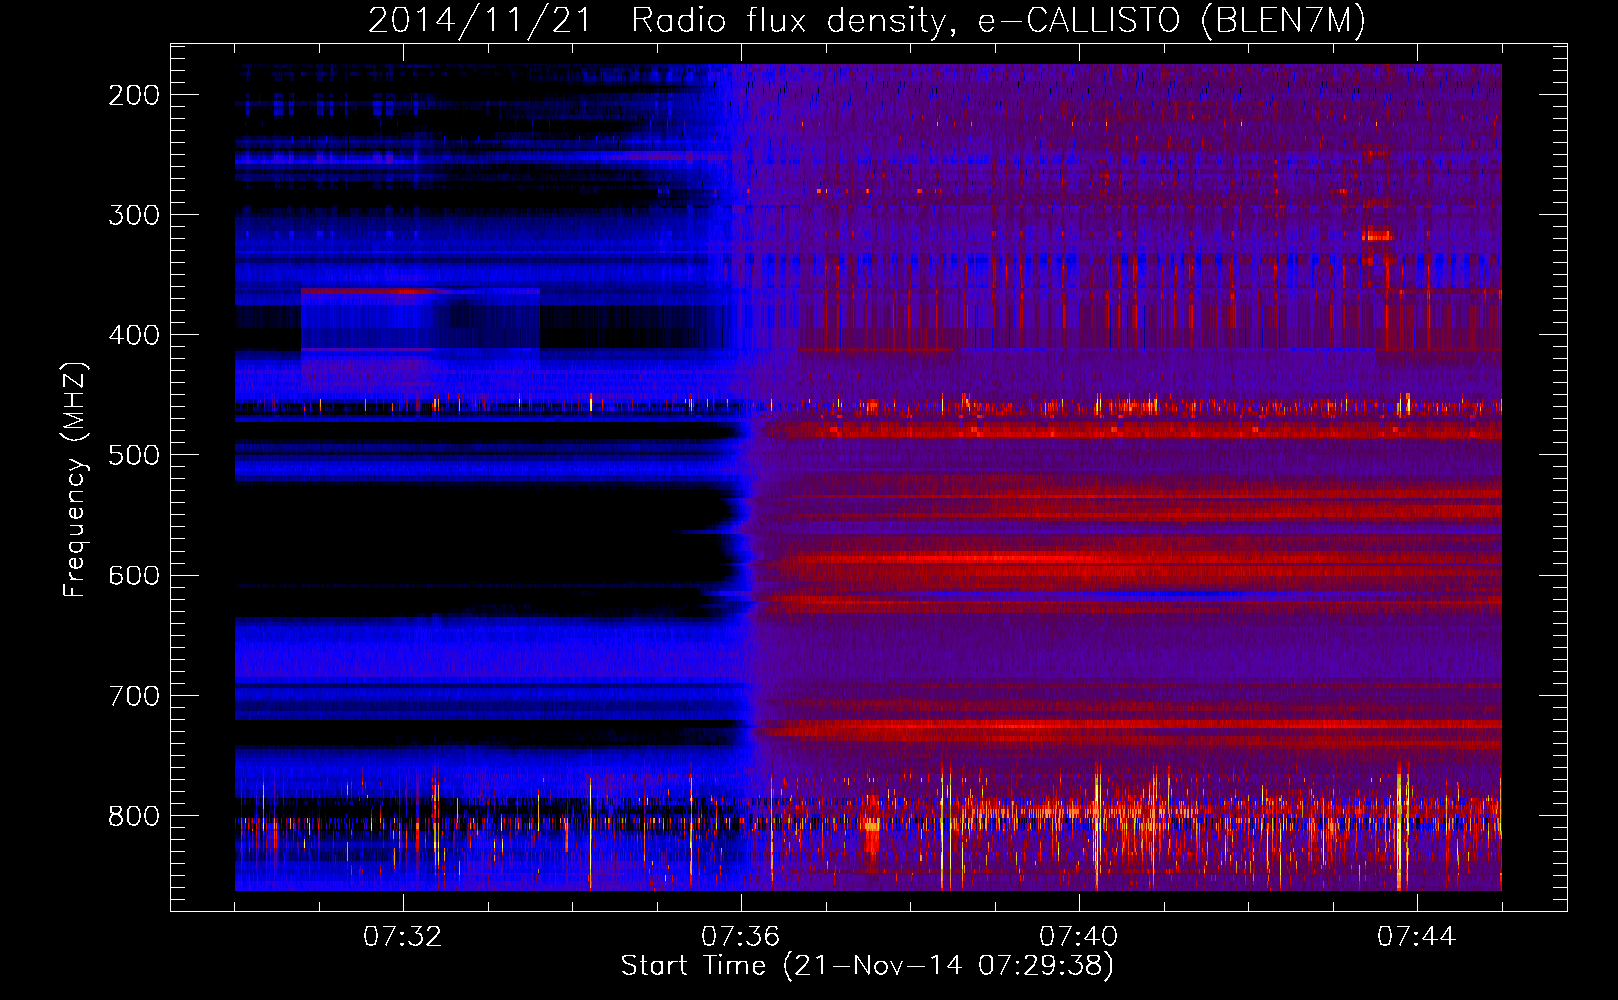
Task: Click the 700 frequency tick label
Action: (134, 696)
